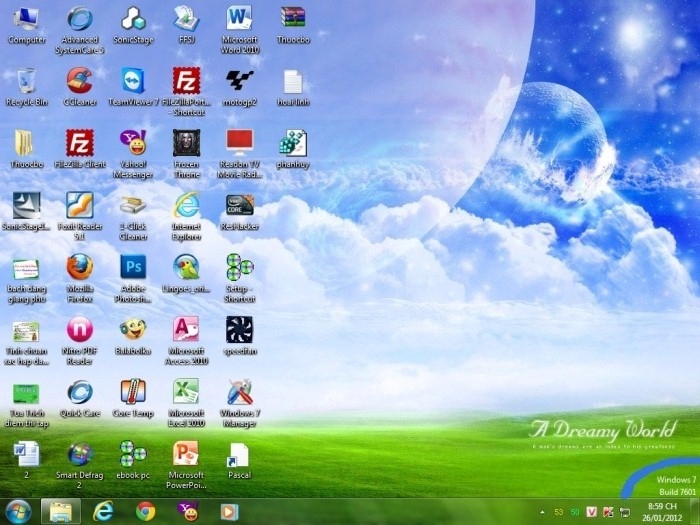
Task: Select the Advanced SystemCare 5 icon
Action: pos(79,30)
